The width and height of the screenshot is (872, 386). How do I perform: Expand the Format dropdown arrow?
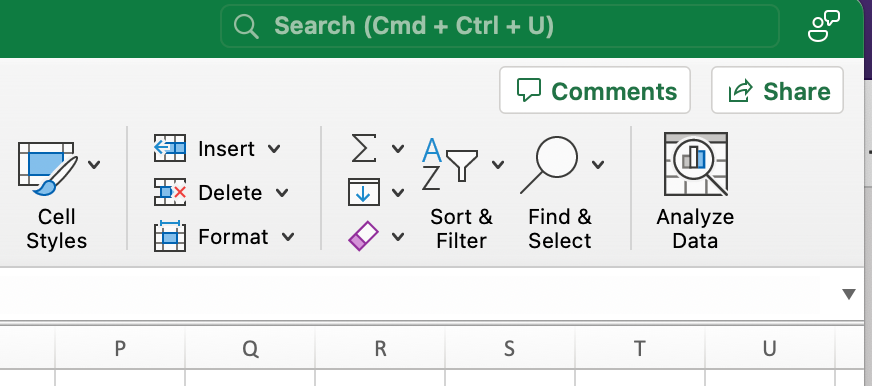[288, 236]
